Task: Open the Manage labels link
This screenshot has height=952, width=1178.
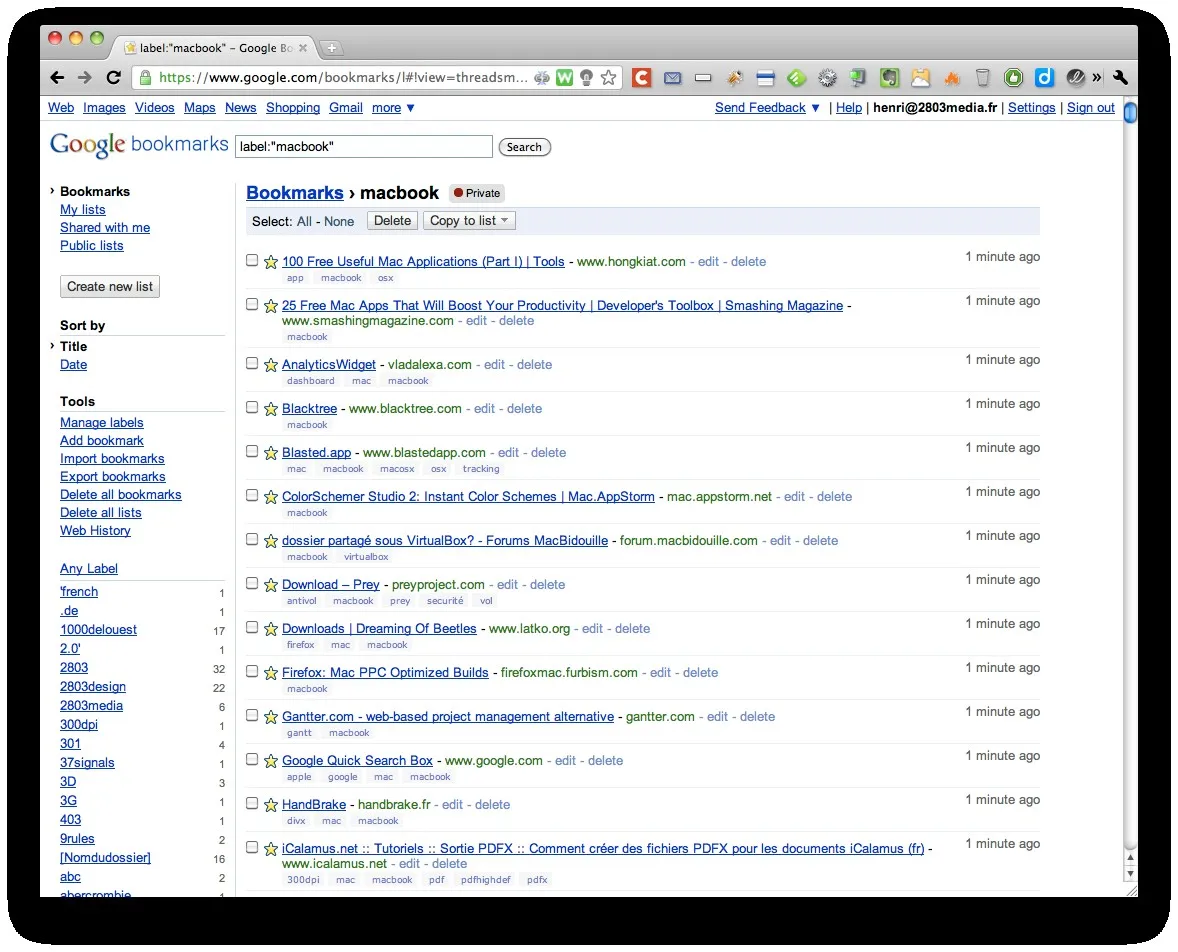Action: [101, 422]
